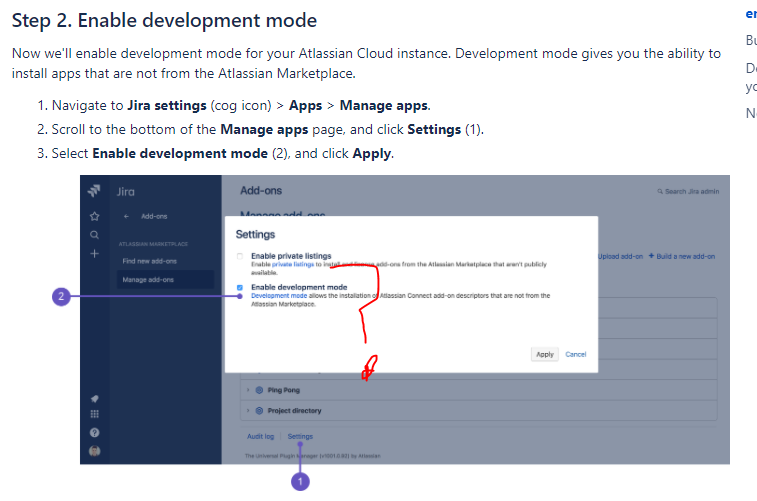Click the Settings link beside Audit log
Screen dimensions: 757x501
click(x=300, y=436)
